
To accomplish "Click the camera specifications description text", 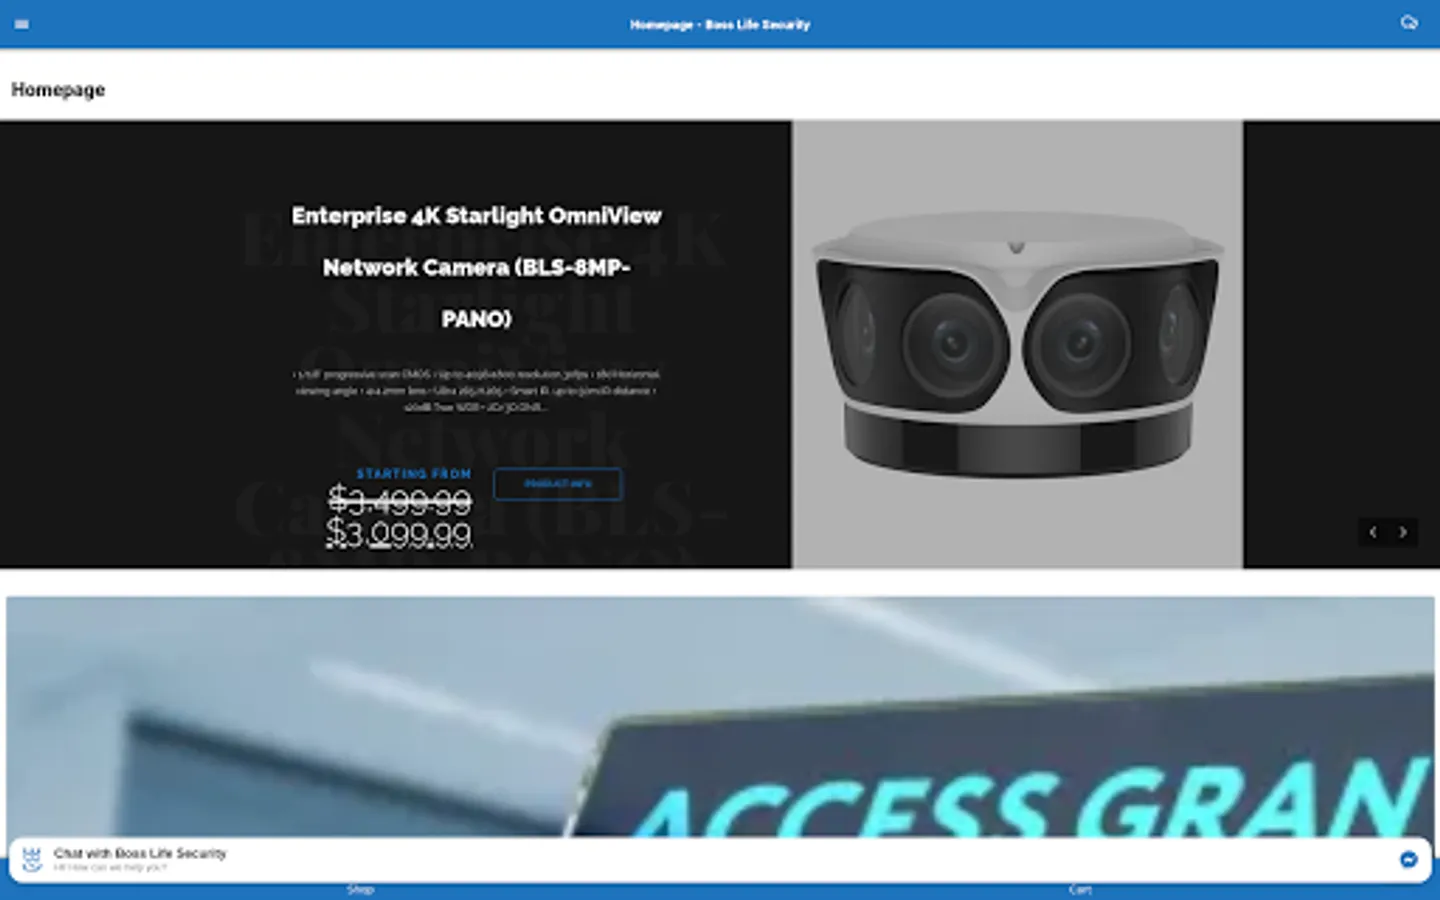I will pyautogui.click(x=476, y=391).
